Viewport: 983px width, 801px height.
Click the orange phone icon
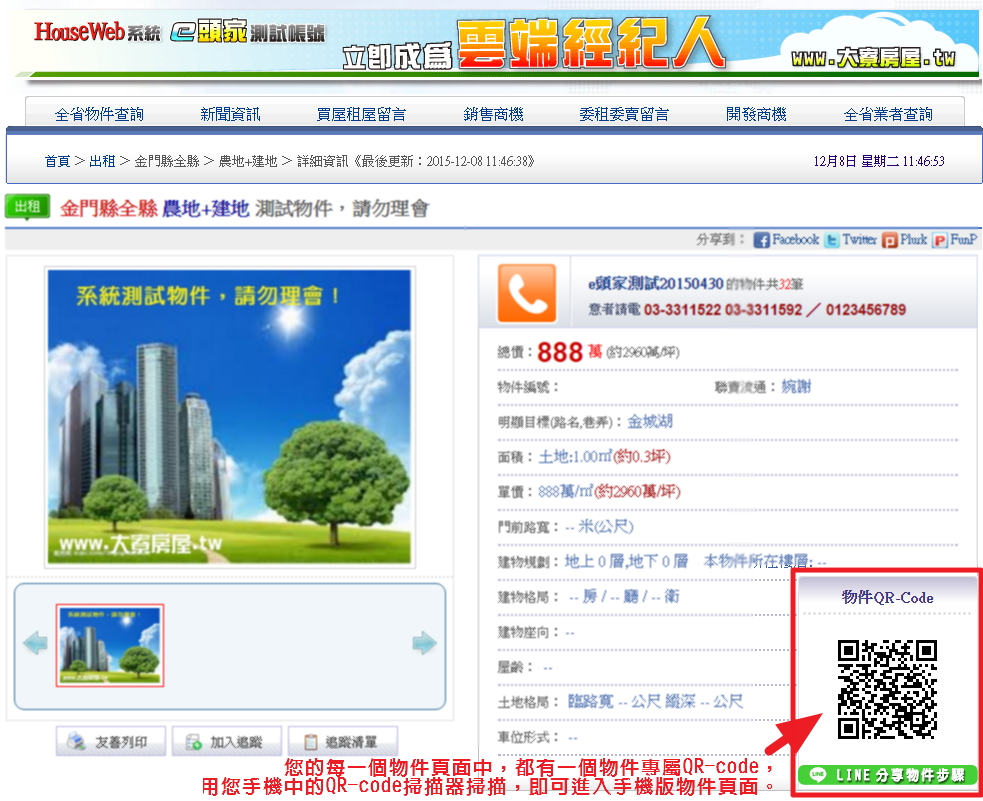click(x=527, y=293)
